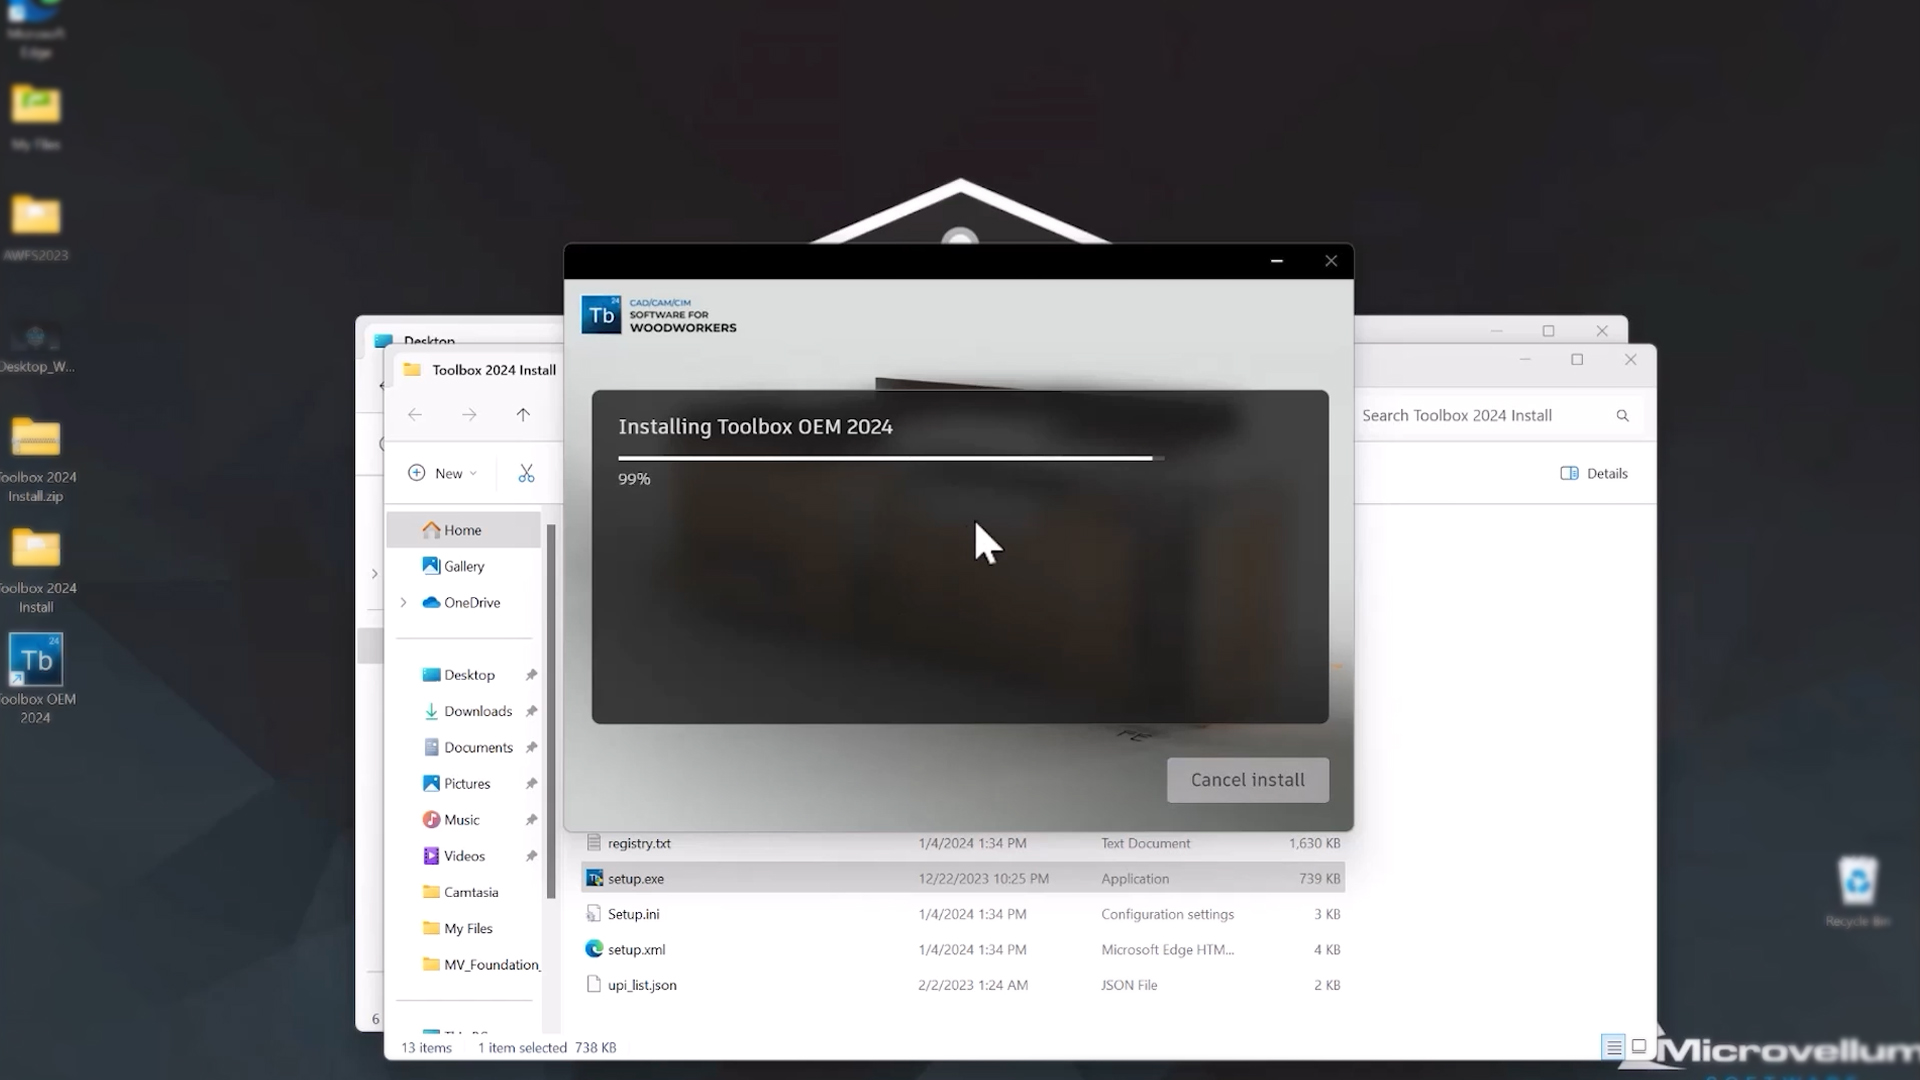Open pinned Desktop in sidebar
Image resolution: width=1920 pixels, height=1080 pixels.
pyautogui.click(x=469, y=675)
